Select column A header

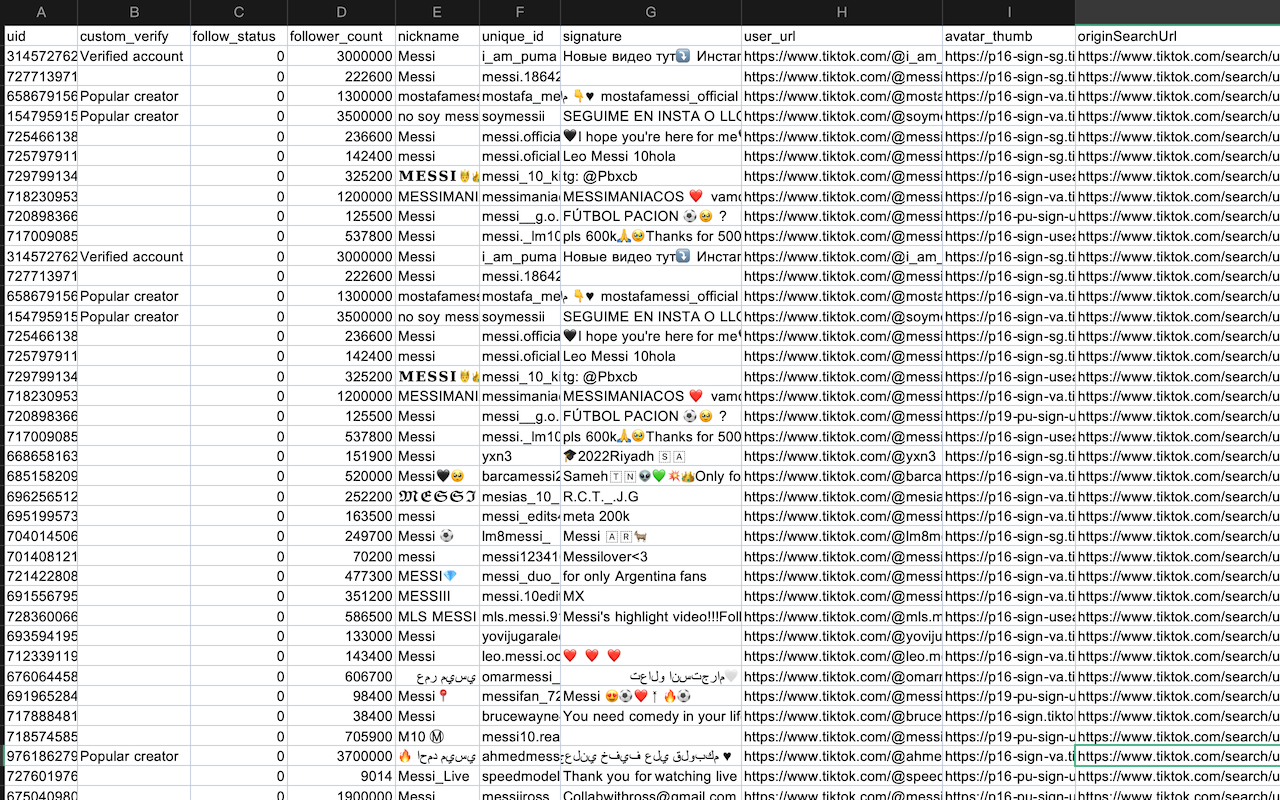[41, 12]
